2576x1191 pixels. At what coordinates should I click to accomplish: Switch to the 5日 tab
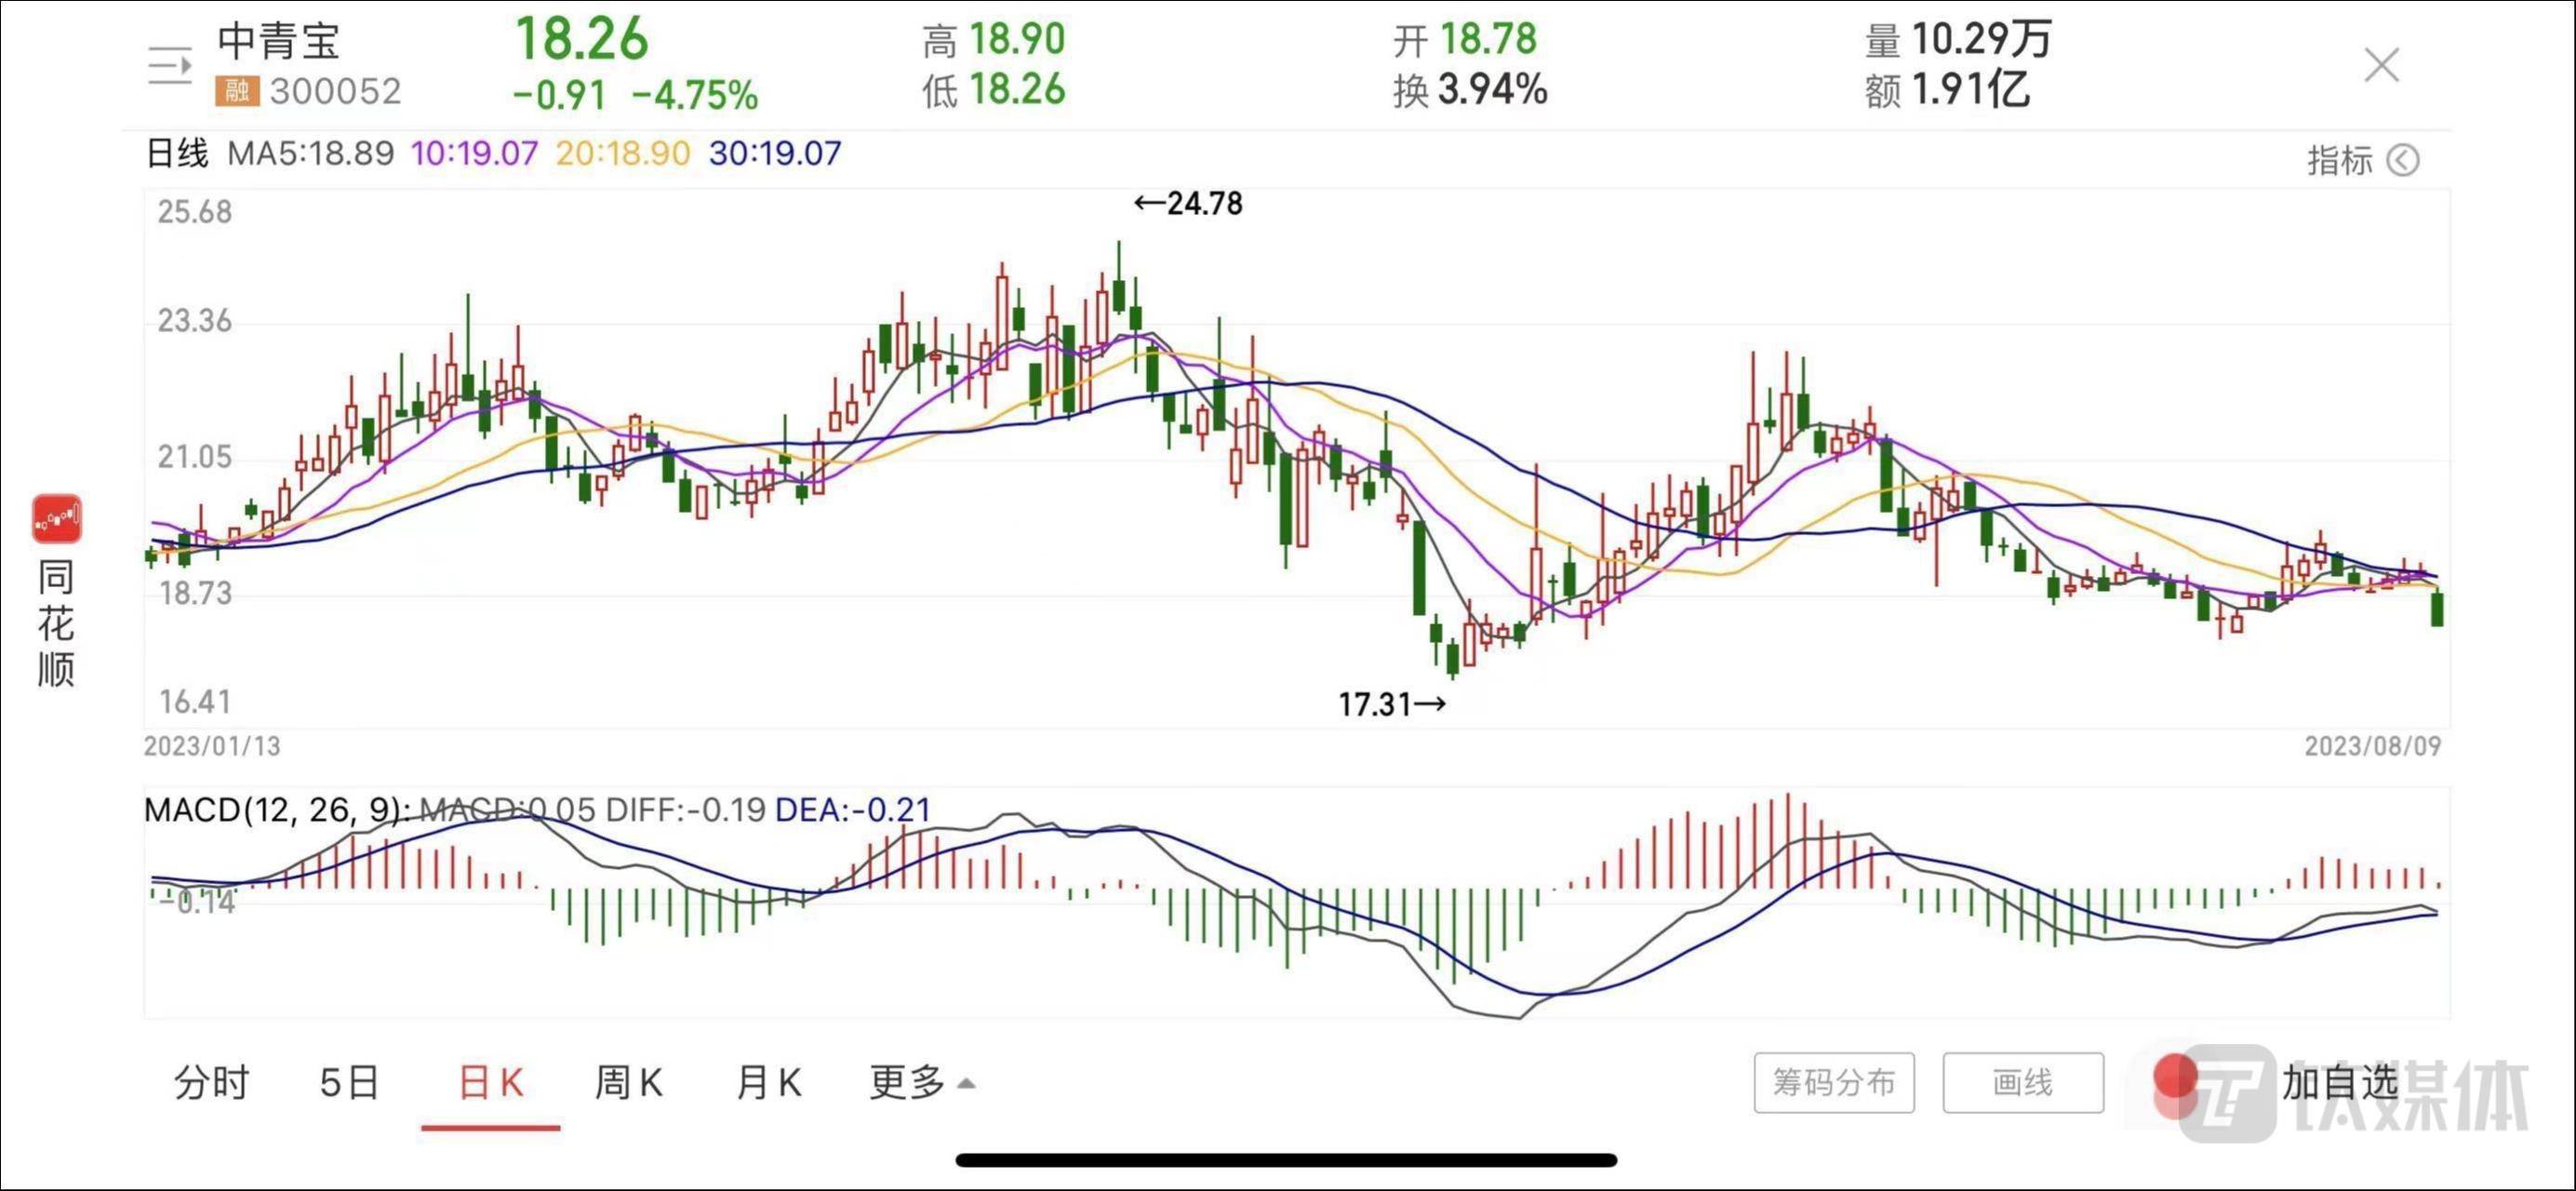pos(349,1082)
